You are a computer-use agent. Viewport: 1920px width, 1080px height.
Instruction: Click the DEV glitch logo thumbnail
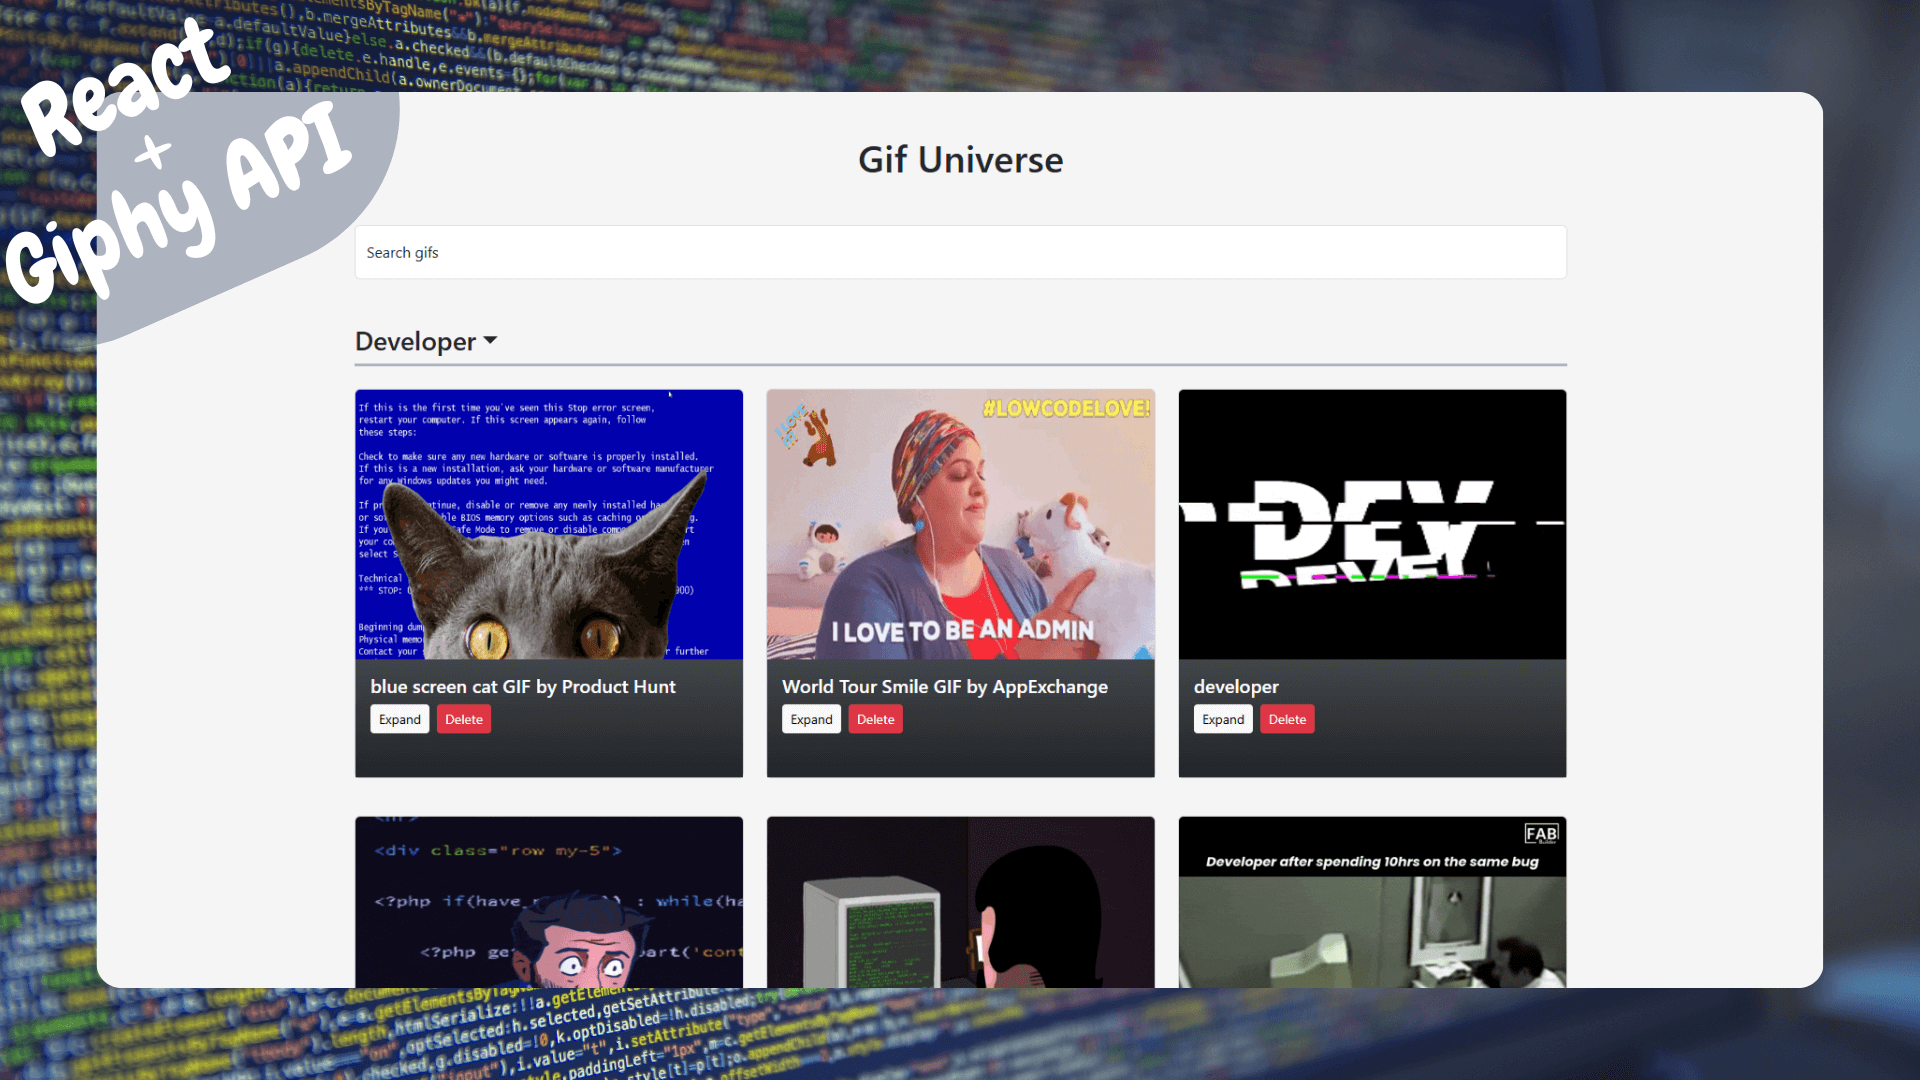click(x=1372, y=524)
